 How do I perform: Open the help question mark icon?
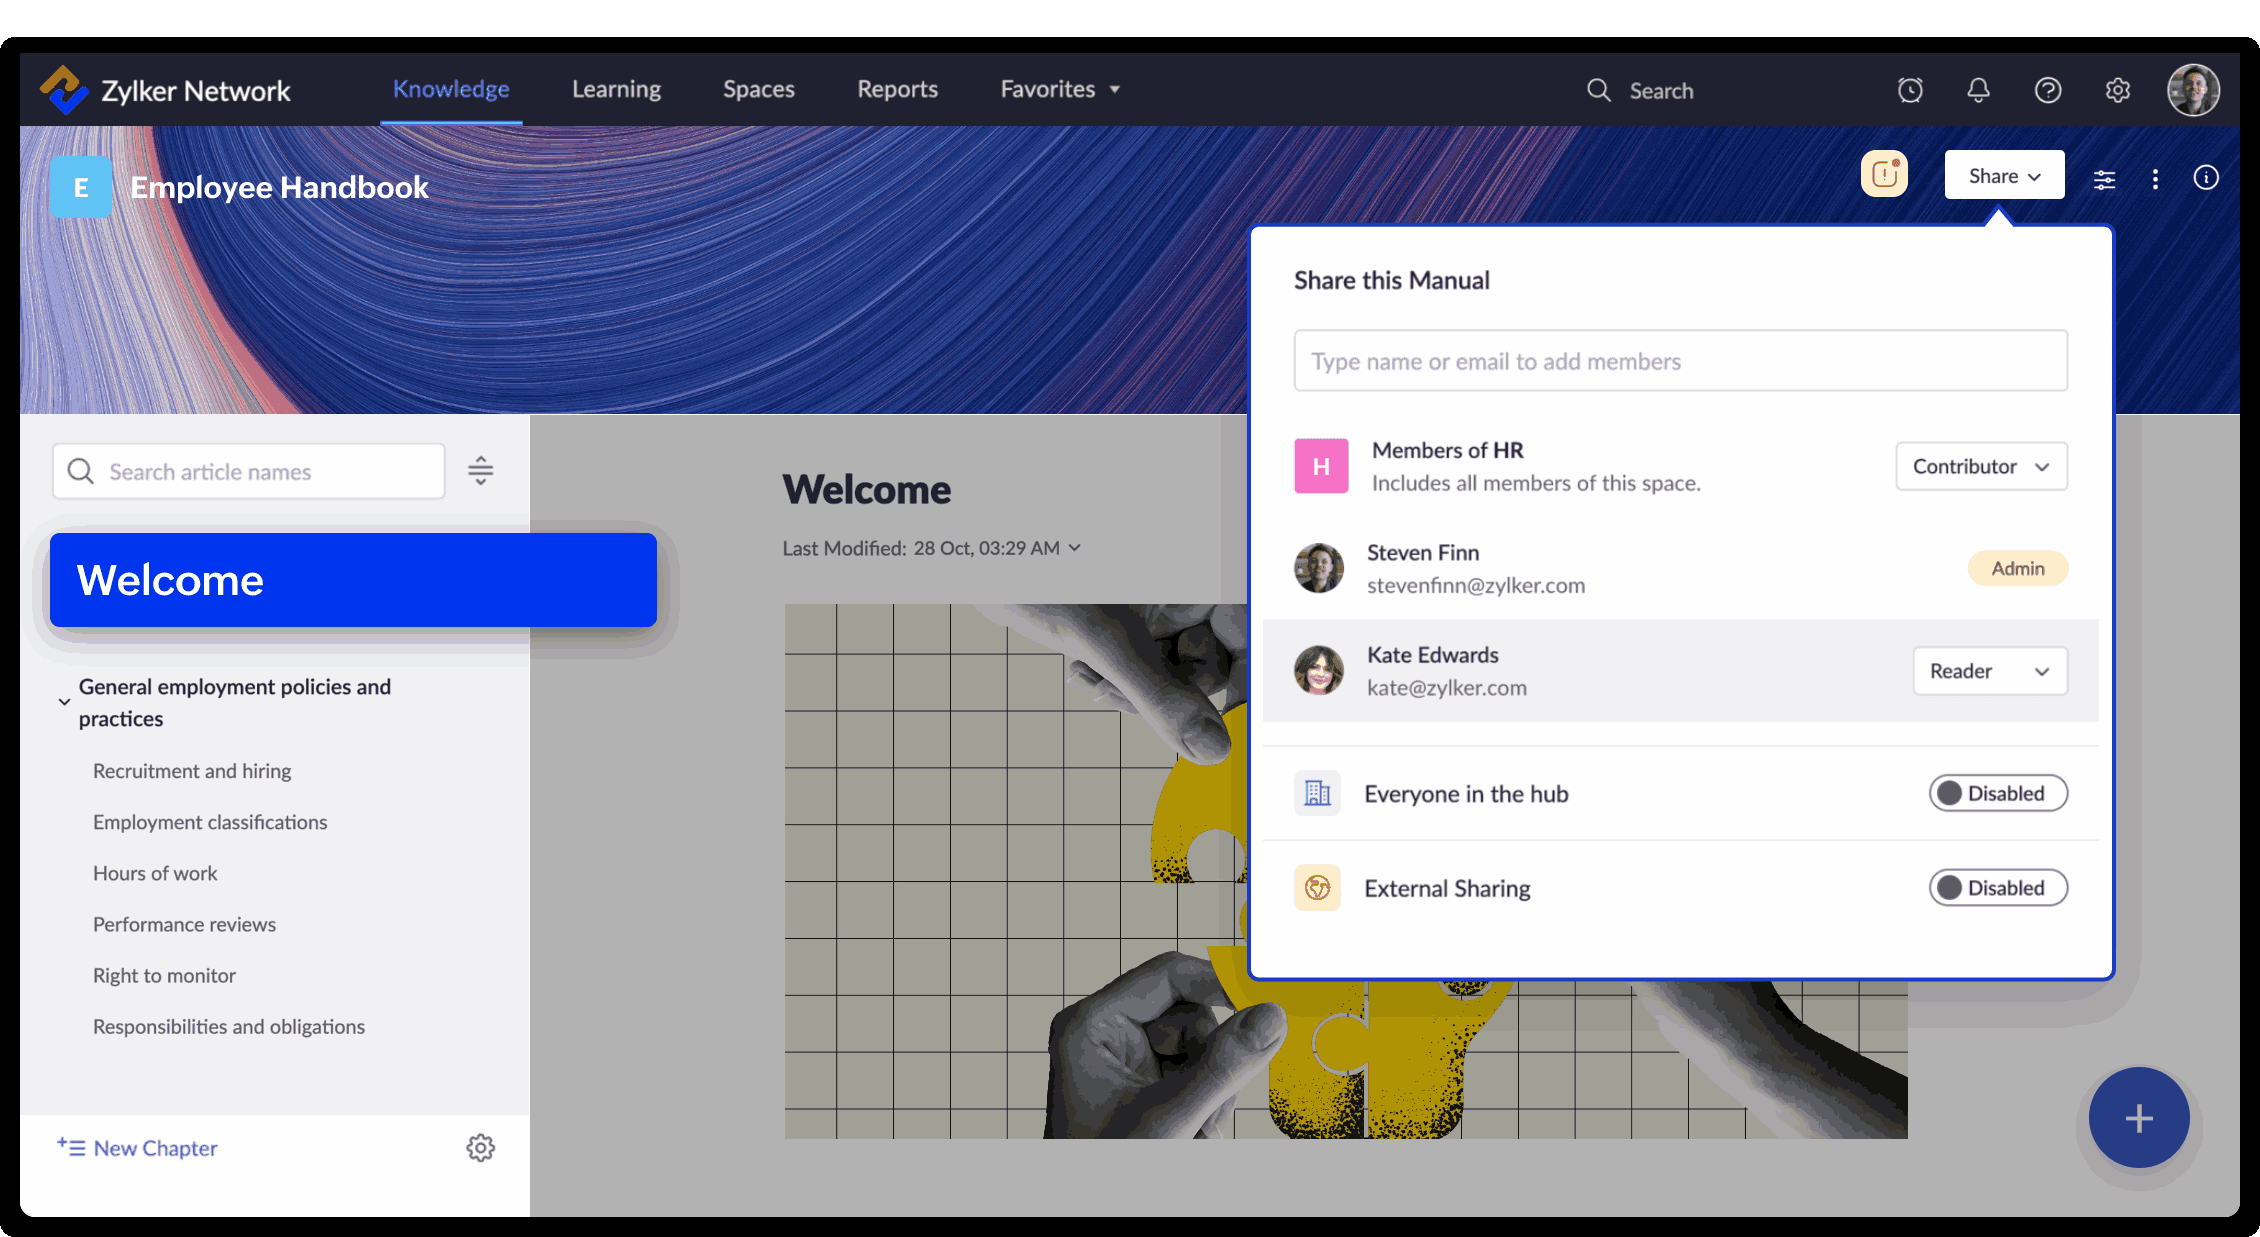(2047, 90)
